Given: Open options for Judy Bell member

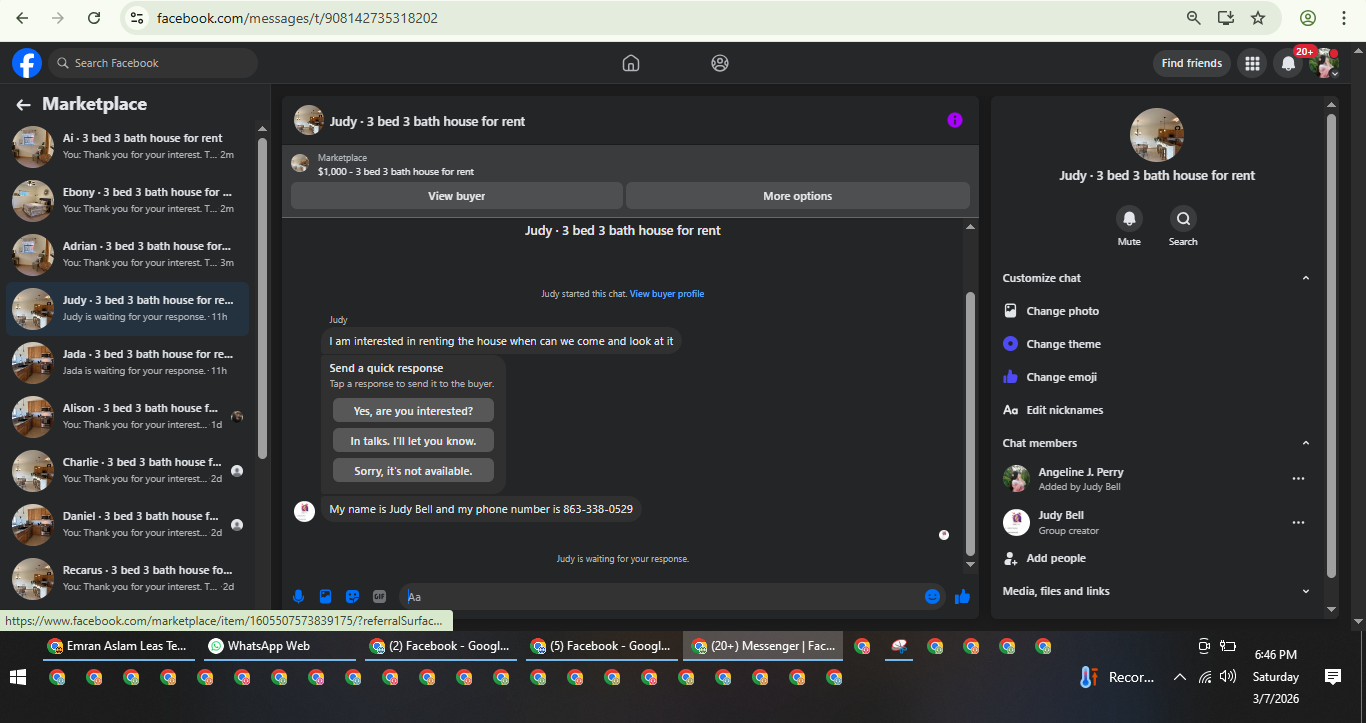Looking at the screenshot, I should 1298,522.
